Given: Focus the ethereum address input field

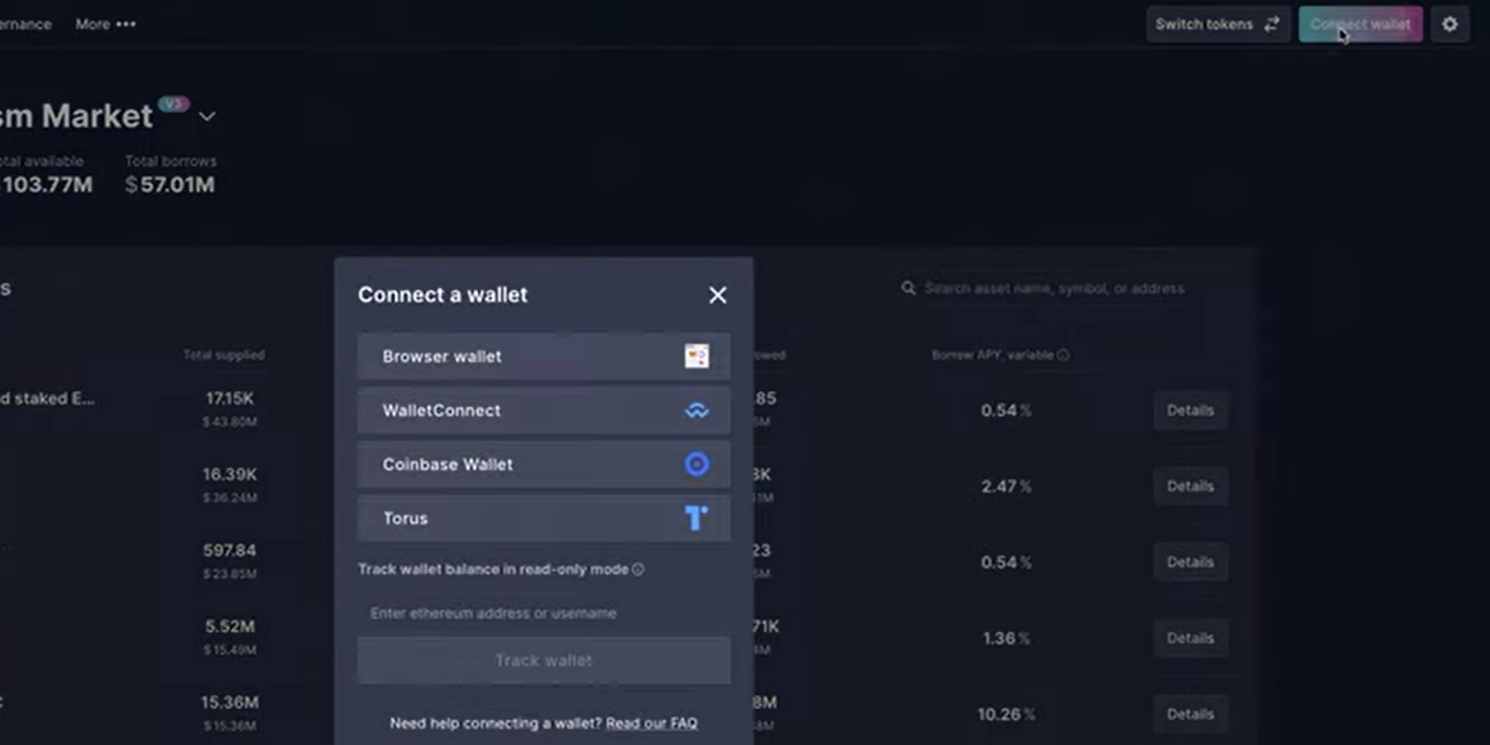Looking at the screenshot, I should (x=543, y=613).
